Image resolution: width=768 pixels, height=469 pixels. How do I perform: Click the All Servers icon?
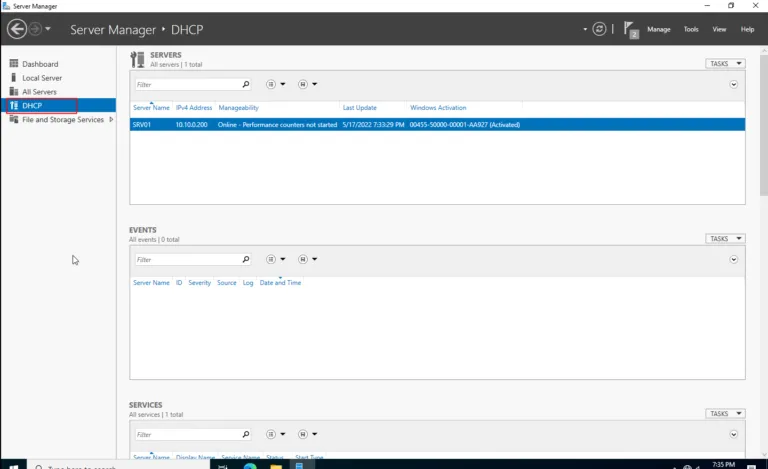[x=14, y=92]
